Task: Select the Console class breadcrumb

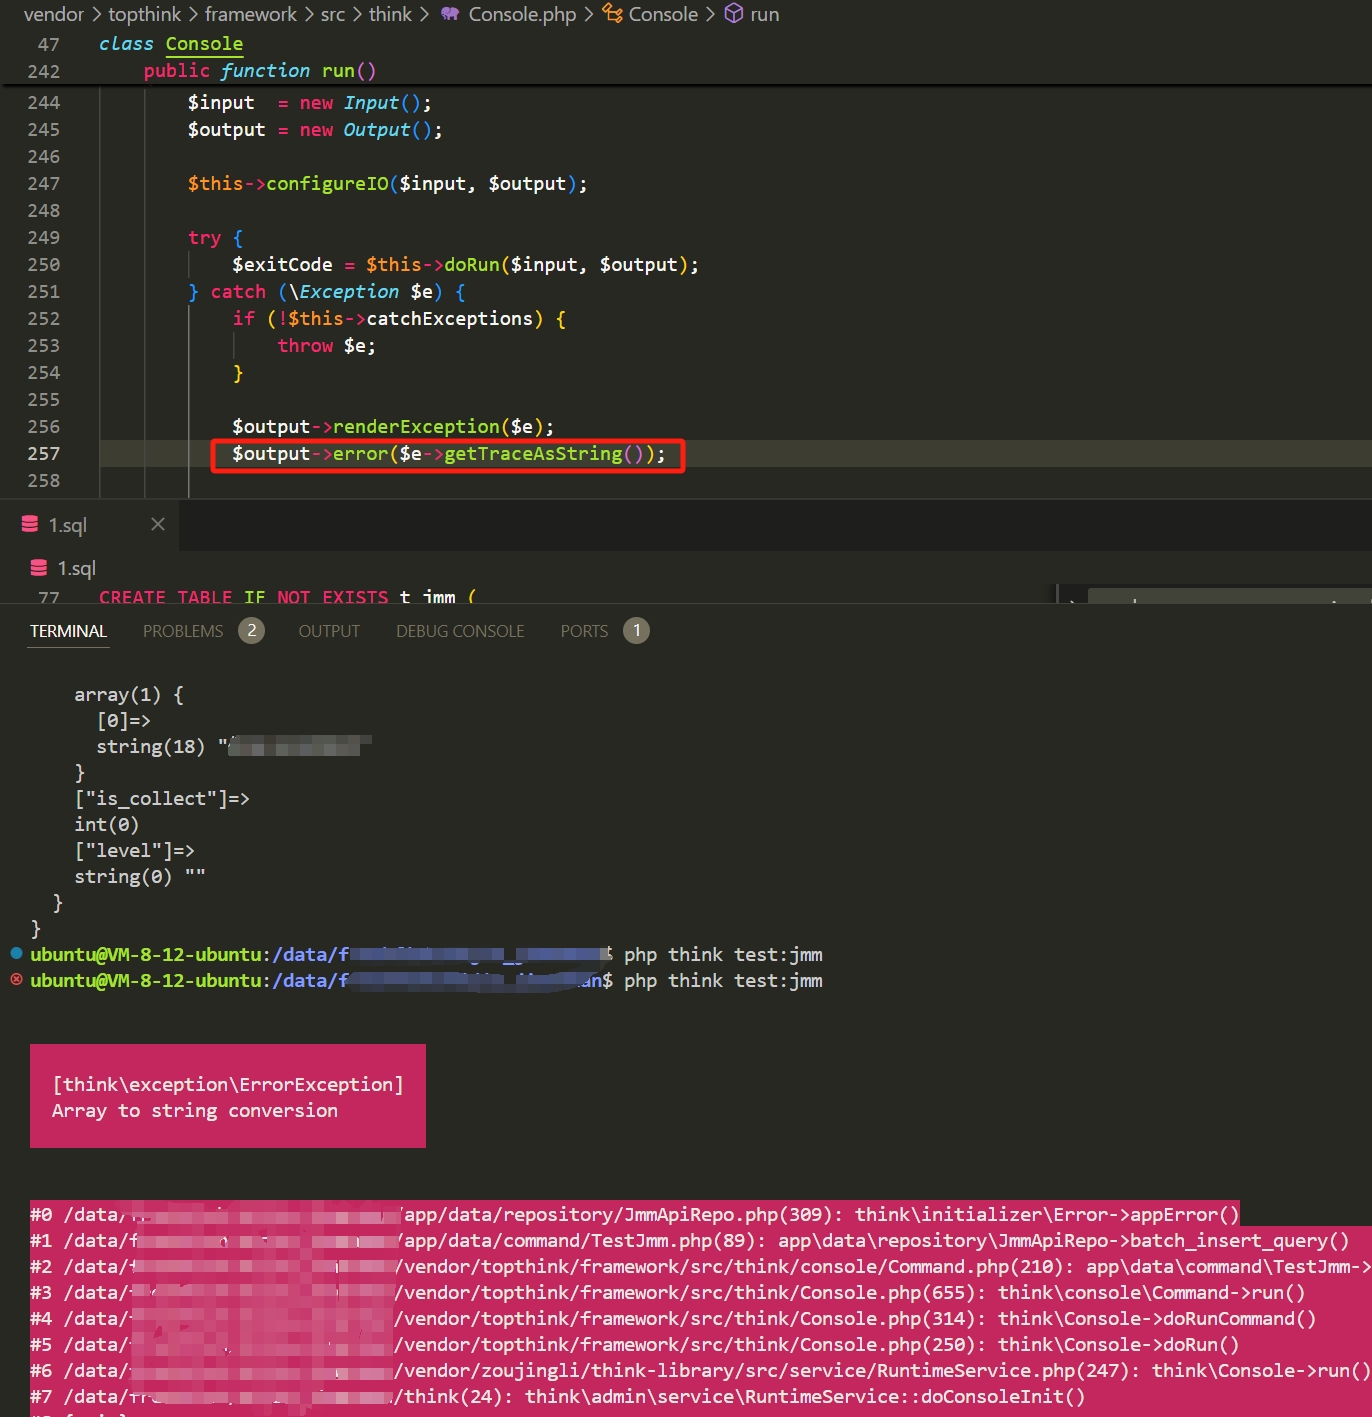Action: (x=663, y=14)
